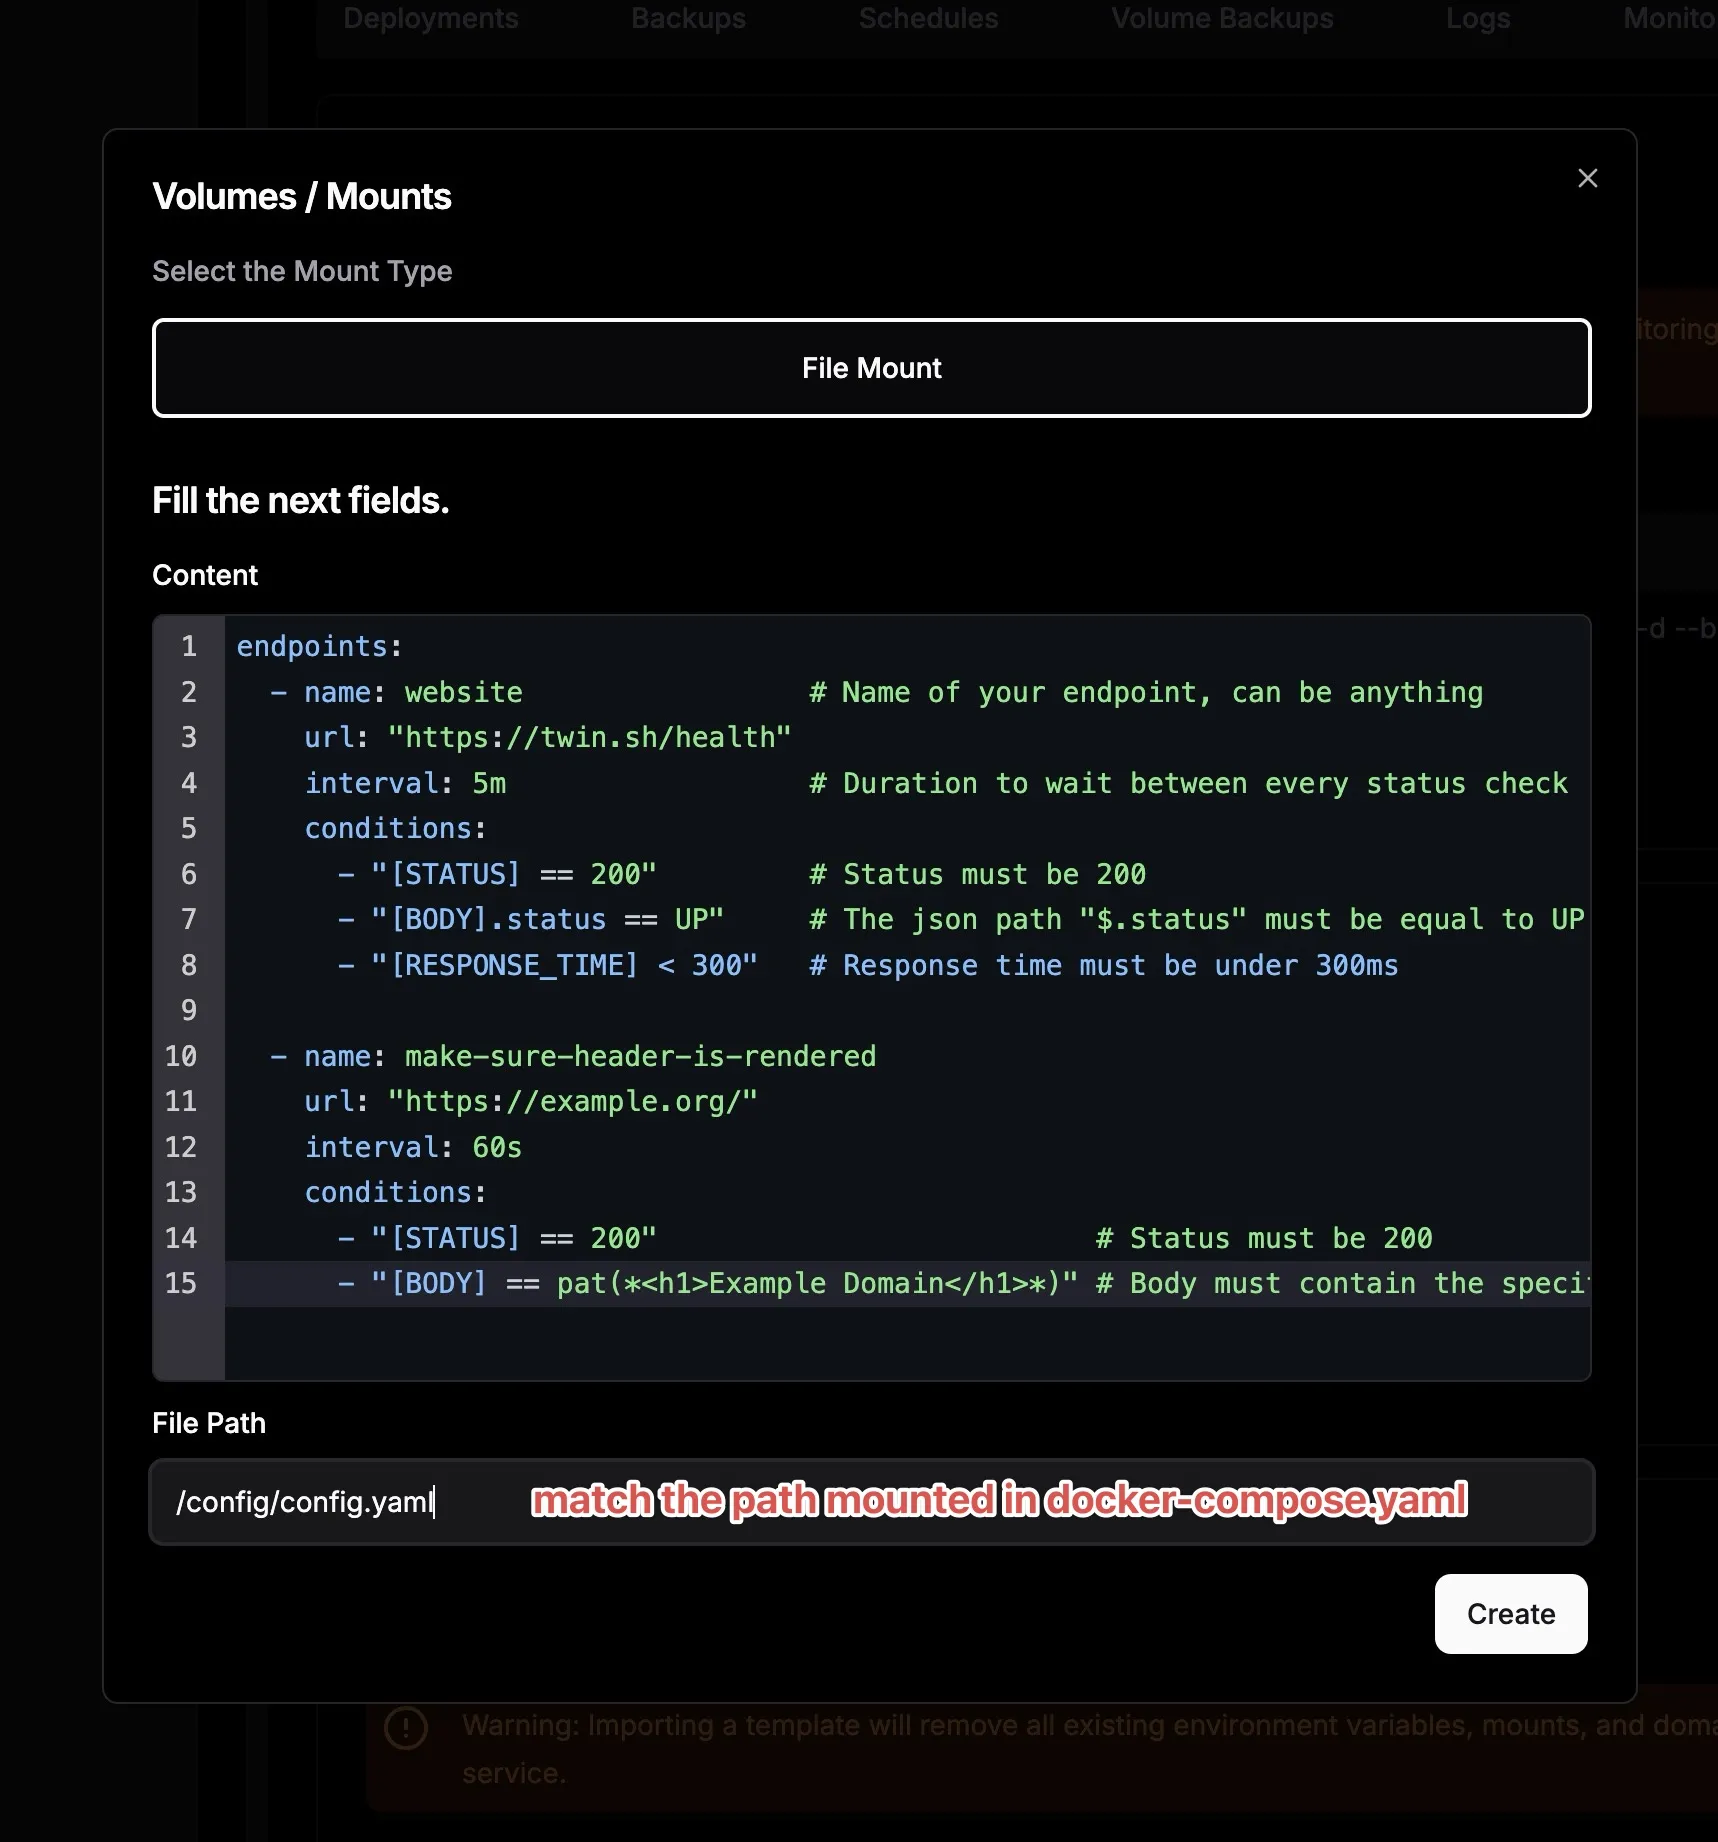Click the warning icon beside import notice
The height and width of the screenshot is (1842, 1718).
406,1728
